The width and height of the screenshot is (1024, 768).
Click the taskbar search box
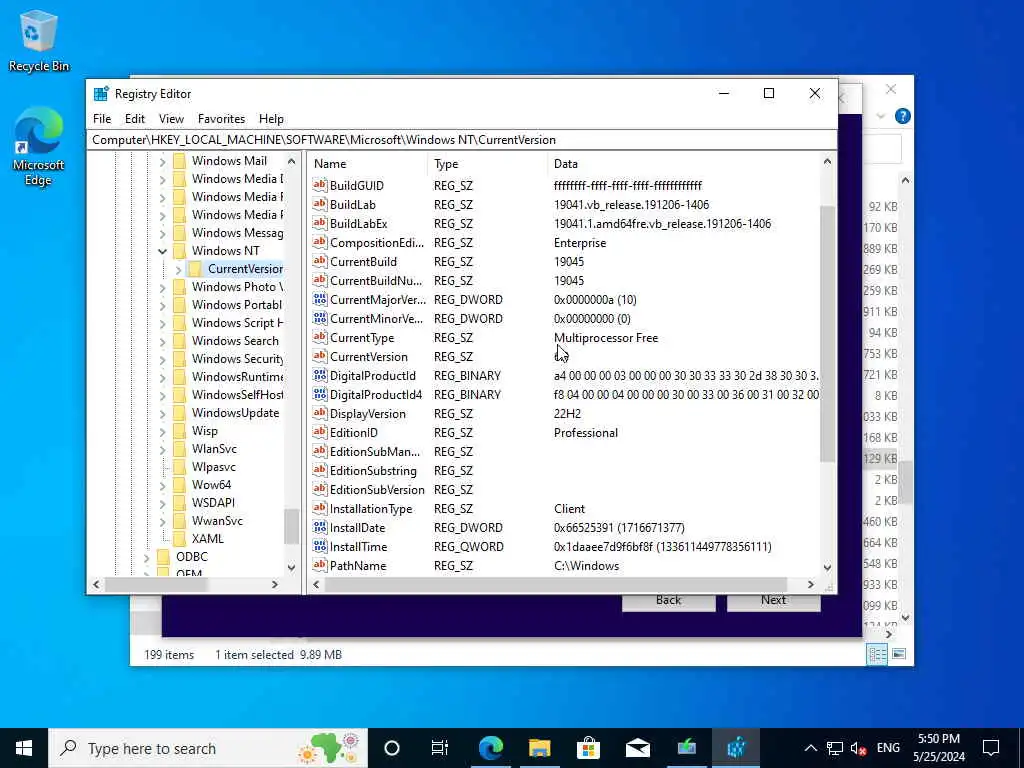click(208, 748)
